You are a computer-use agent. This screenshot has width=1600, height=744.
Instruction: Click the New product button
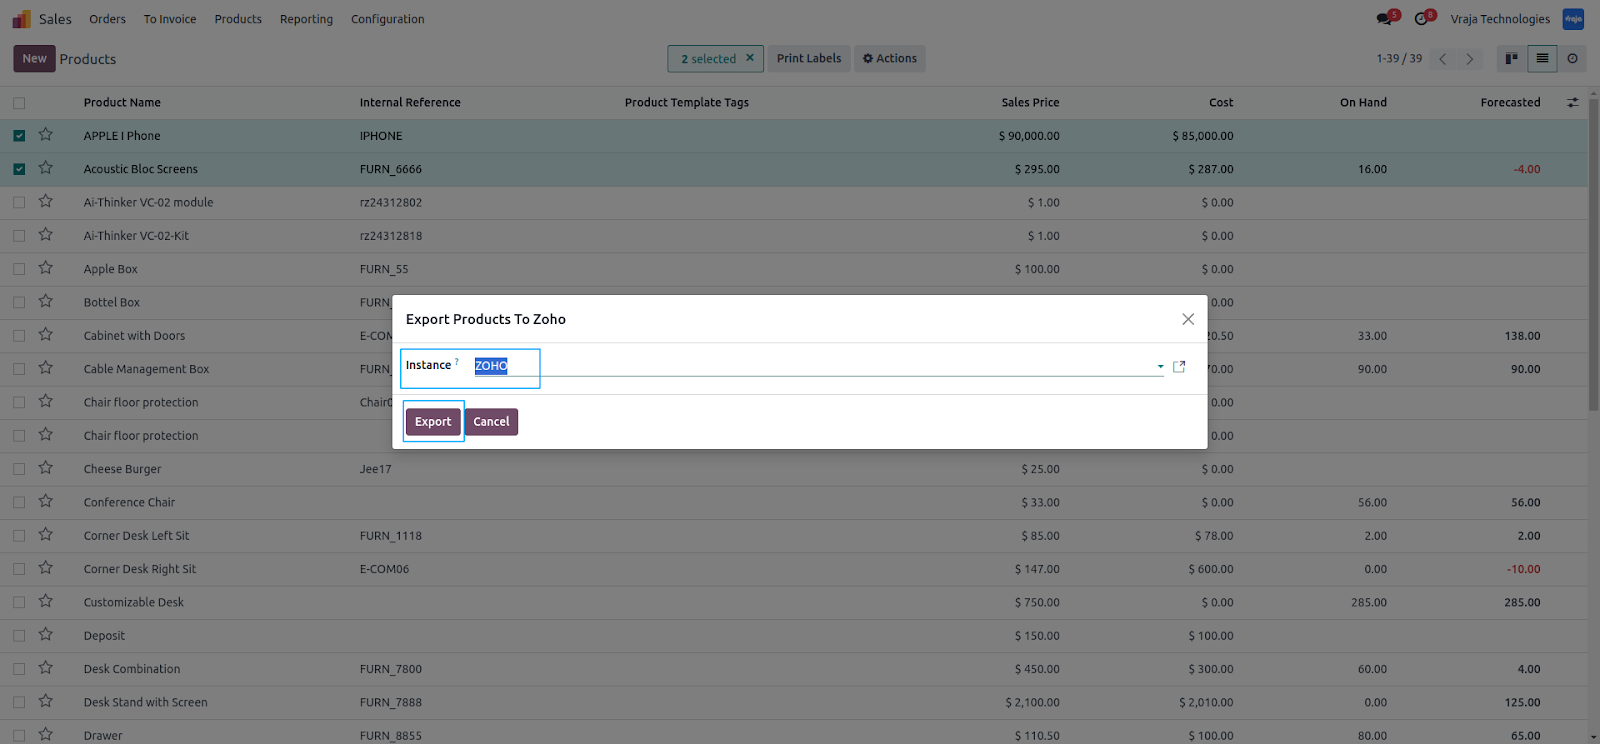point(34,59)
